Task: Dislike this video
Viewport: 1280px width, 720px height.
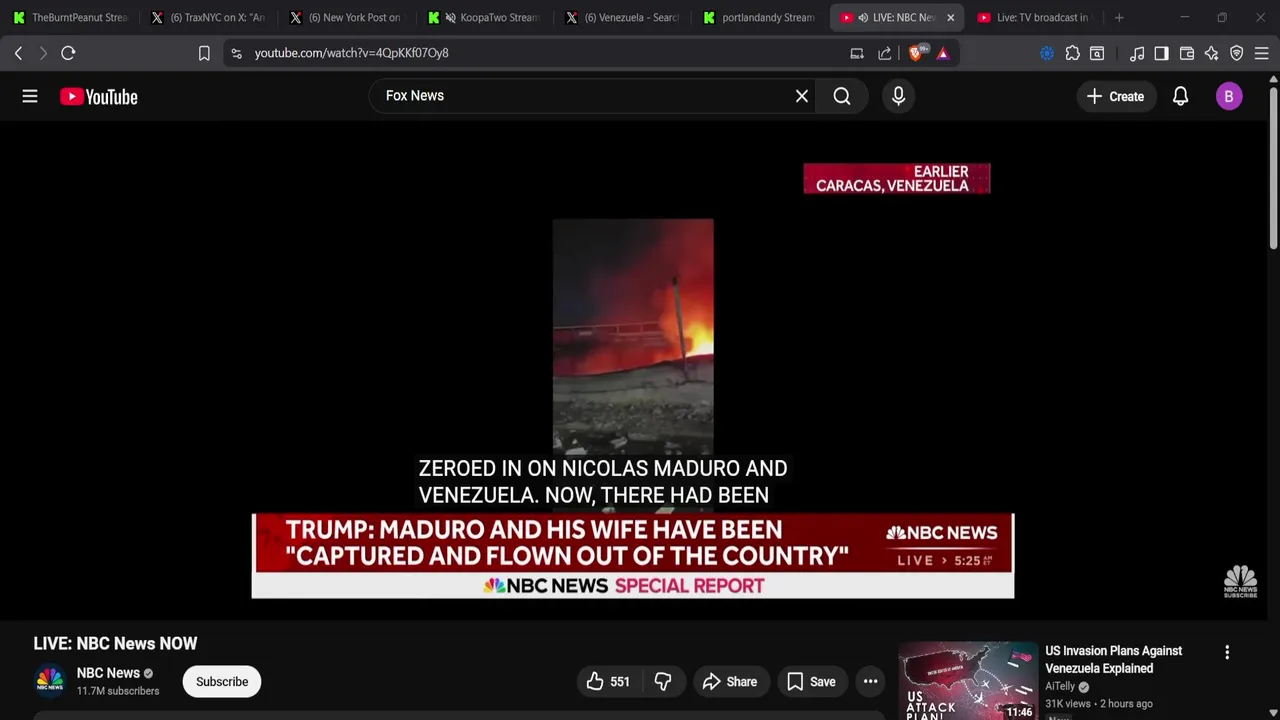Action: tap(663, 681)
